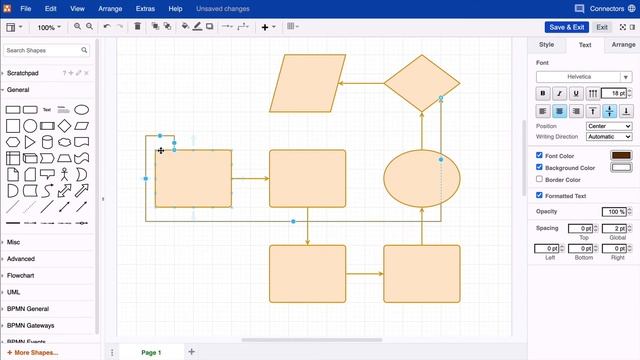Click the To Back toolbar icon
The width and height of the screenshot is (640, 360).
pyautogui.click(x=167, y=27)
